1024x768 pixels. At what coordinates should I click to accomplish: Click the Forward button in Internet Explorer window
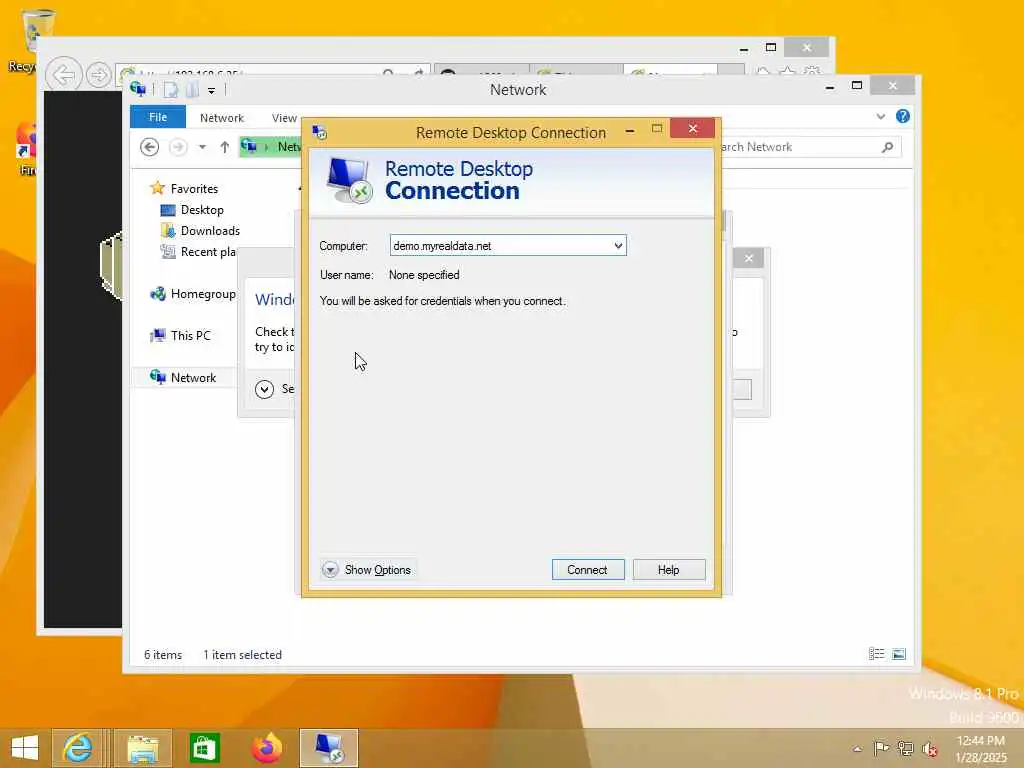[99, 75]
